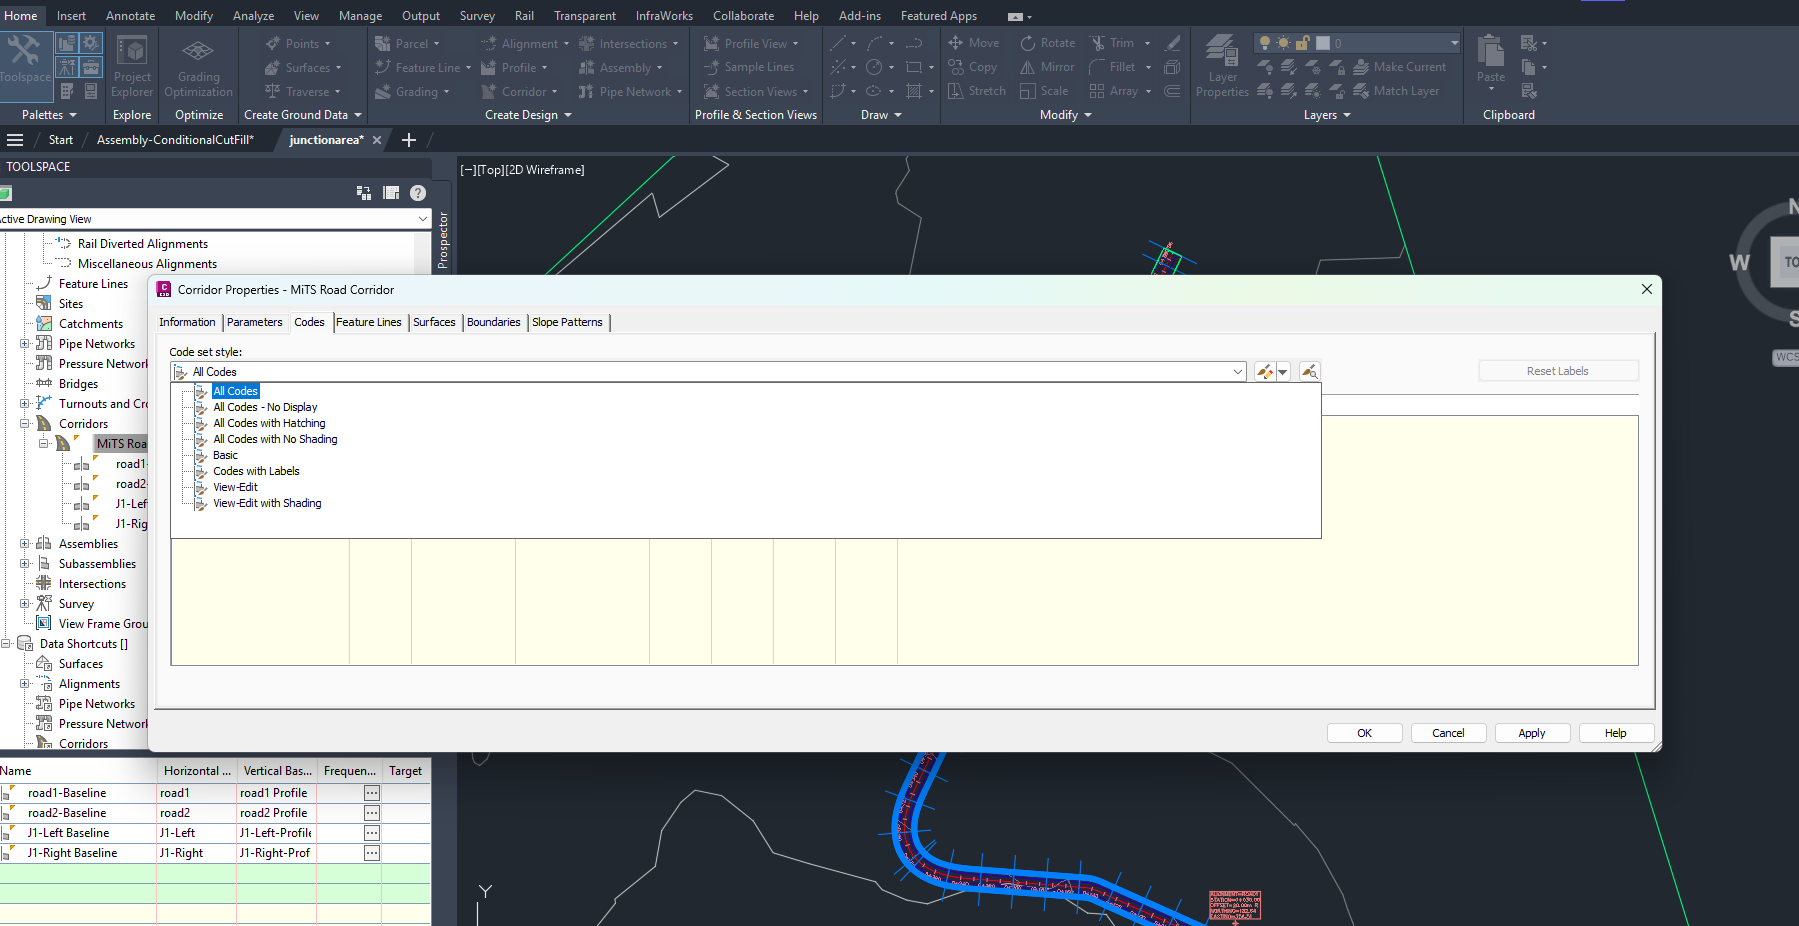The width and height of the screenshot is (1799, 926).
Task: Click J1-Left-Profile cell
Action: click(x=276, y=833)
